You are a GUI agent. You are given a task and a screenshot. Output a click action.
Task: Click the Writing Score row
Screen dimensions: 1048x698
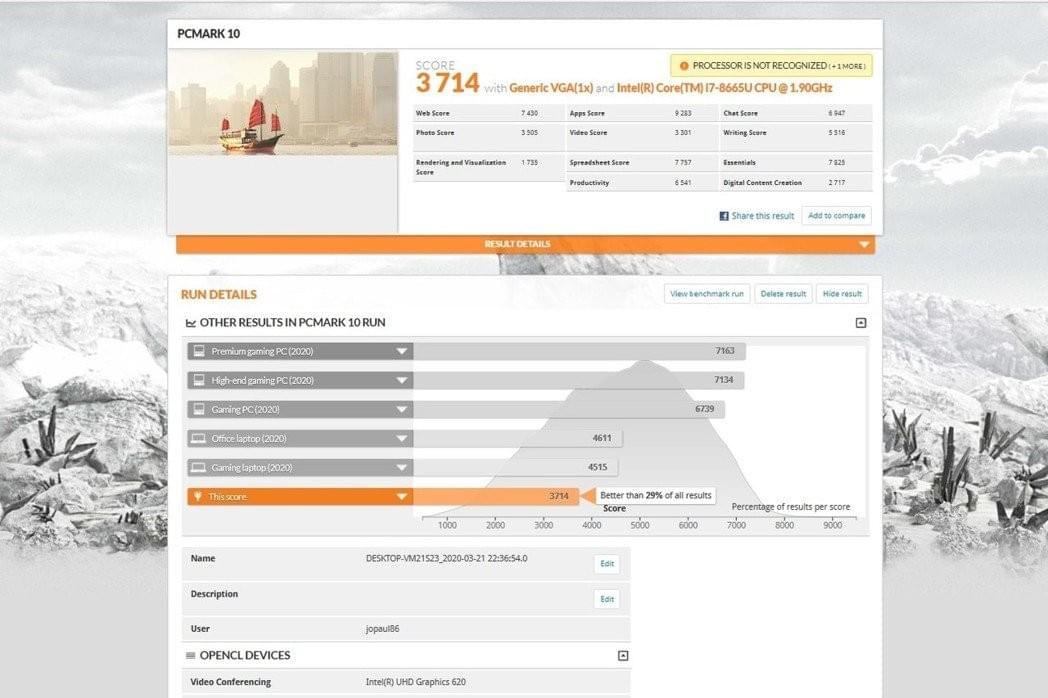[x=796, y=137]
